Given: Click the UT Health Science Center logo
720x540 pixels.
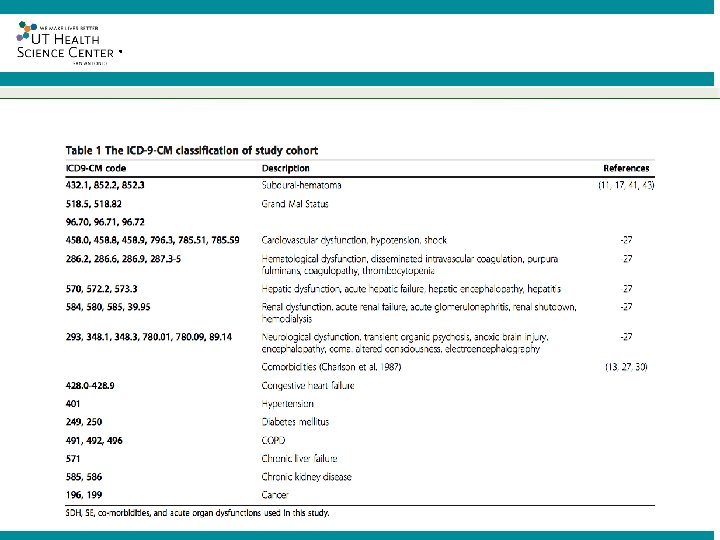Looking at the screenshot, I should pyautogui.click(x=69, y=43).
